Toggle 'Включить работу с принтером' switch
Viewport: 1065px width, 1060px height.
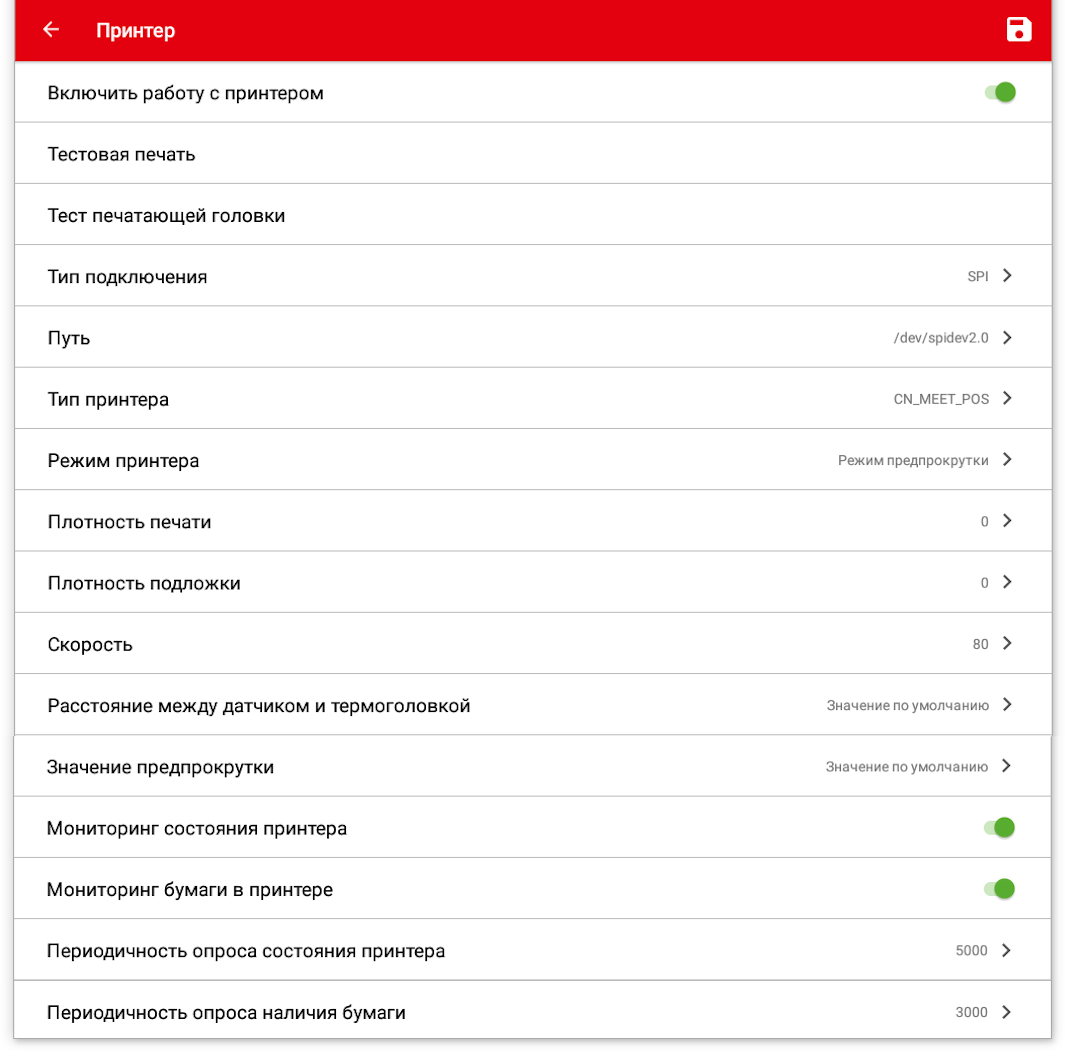(x=1000, y=93)
